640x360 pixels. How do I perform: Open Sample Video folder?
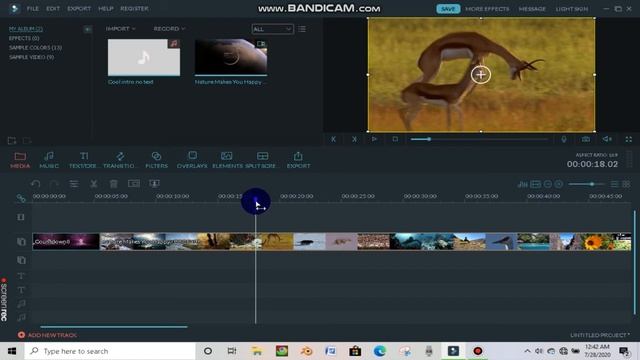coord(31,57)
